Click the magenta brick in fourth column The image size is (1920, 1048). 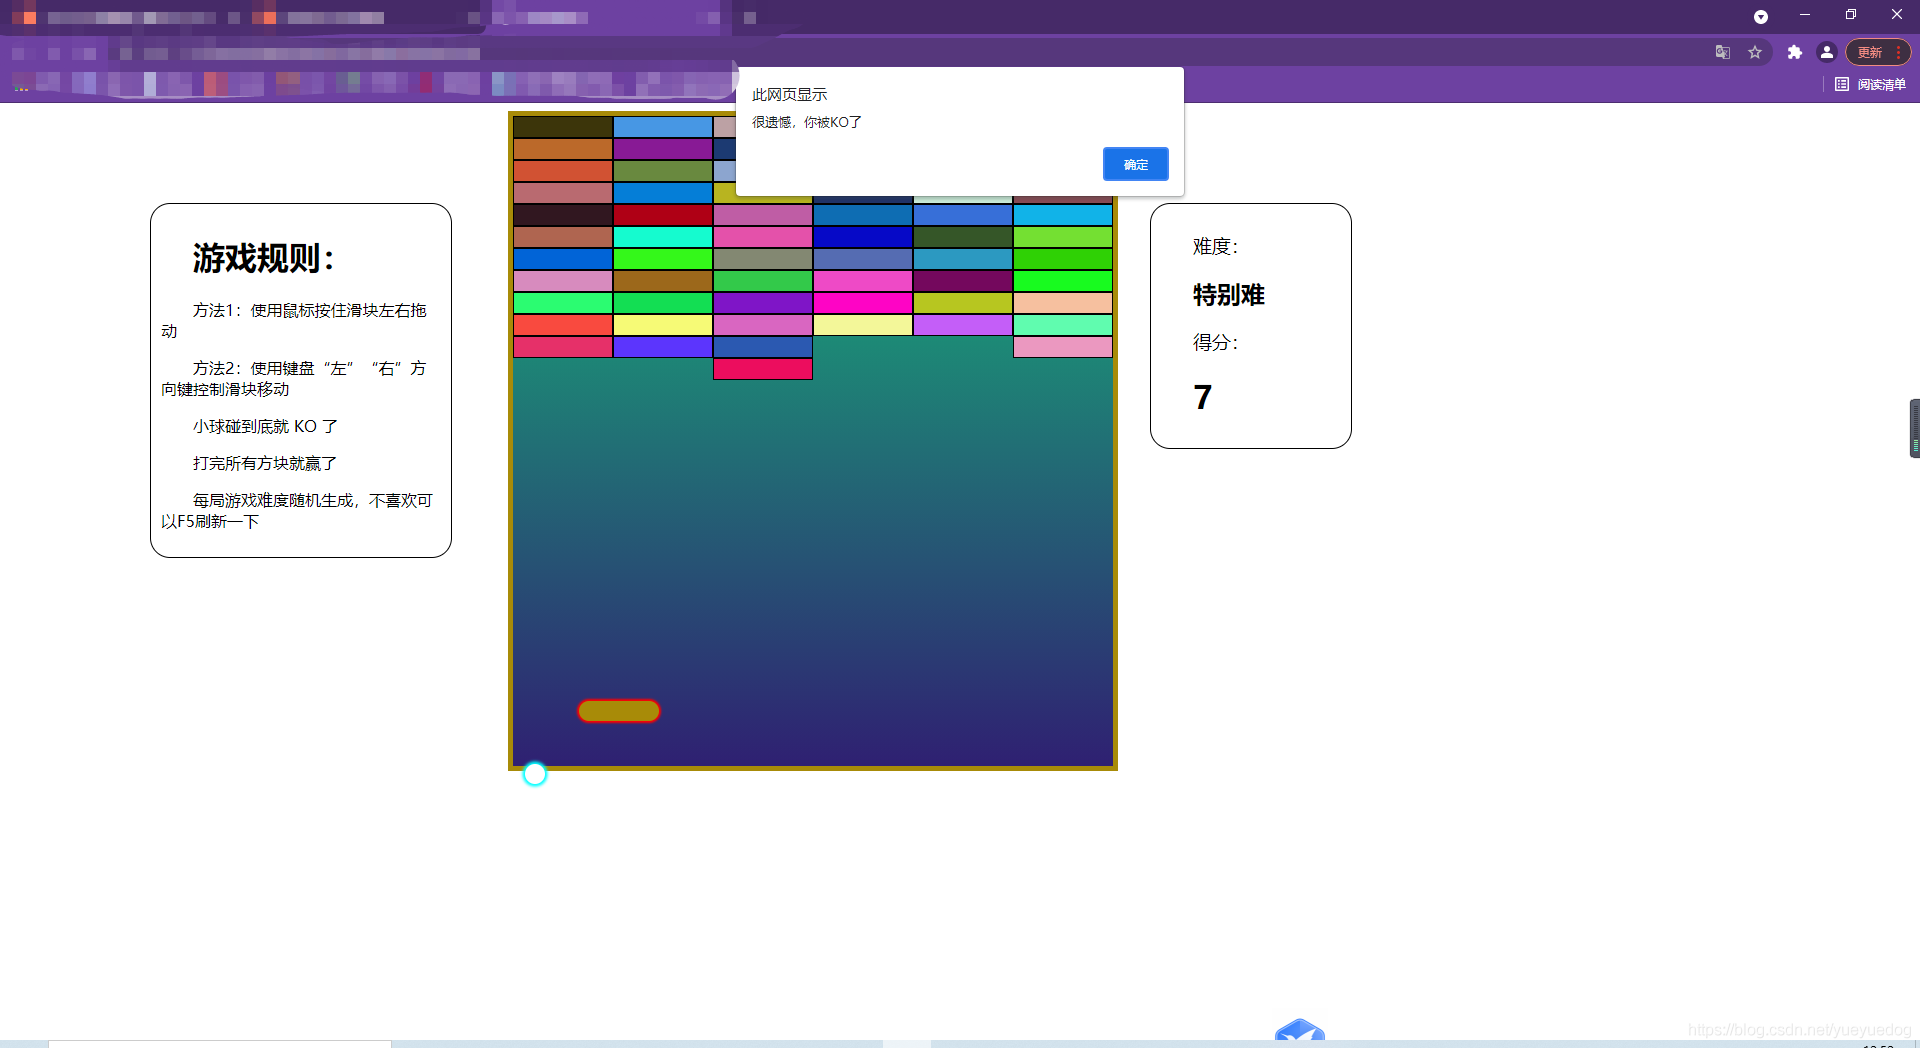[x=863, y=303]
